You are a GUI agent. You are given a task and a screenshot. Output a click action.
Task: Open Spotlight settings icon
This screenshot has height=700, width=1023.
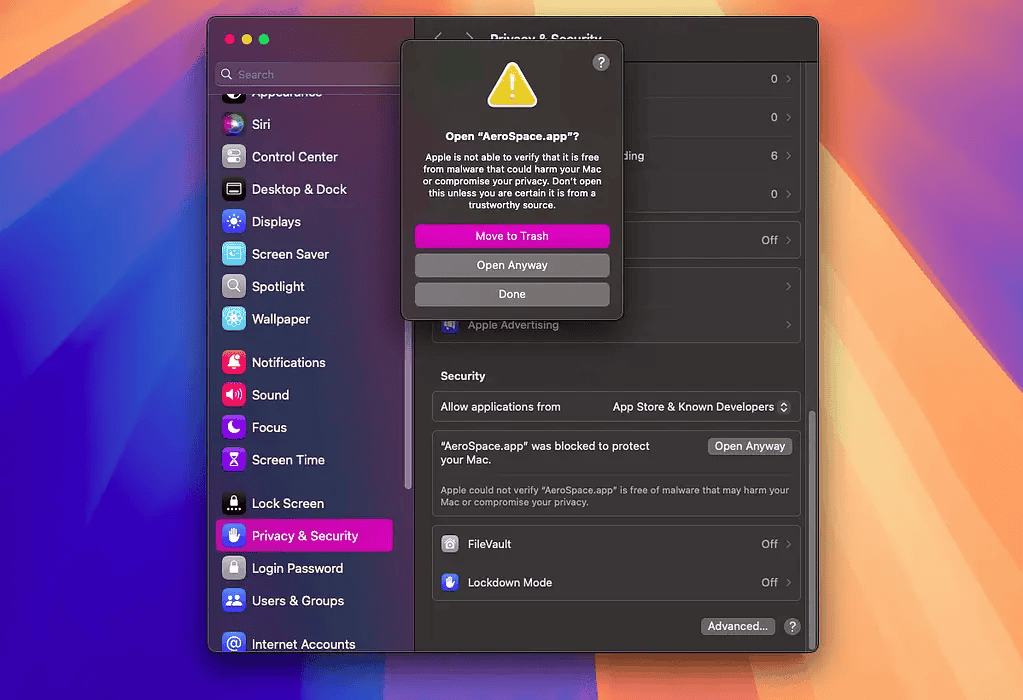(234, 287)
